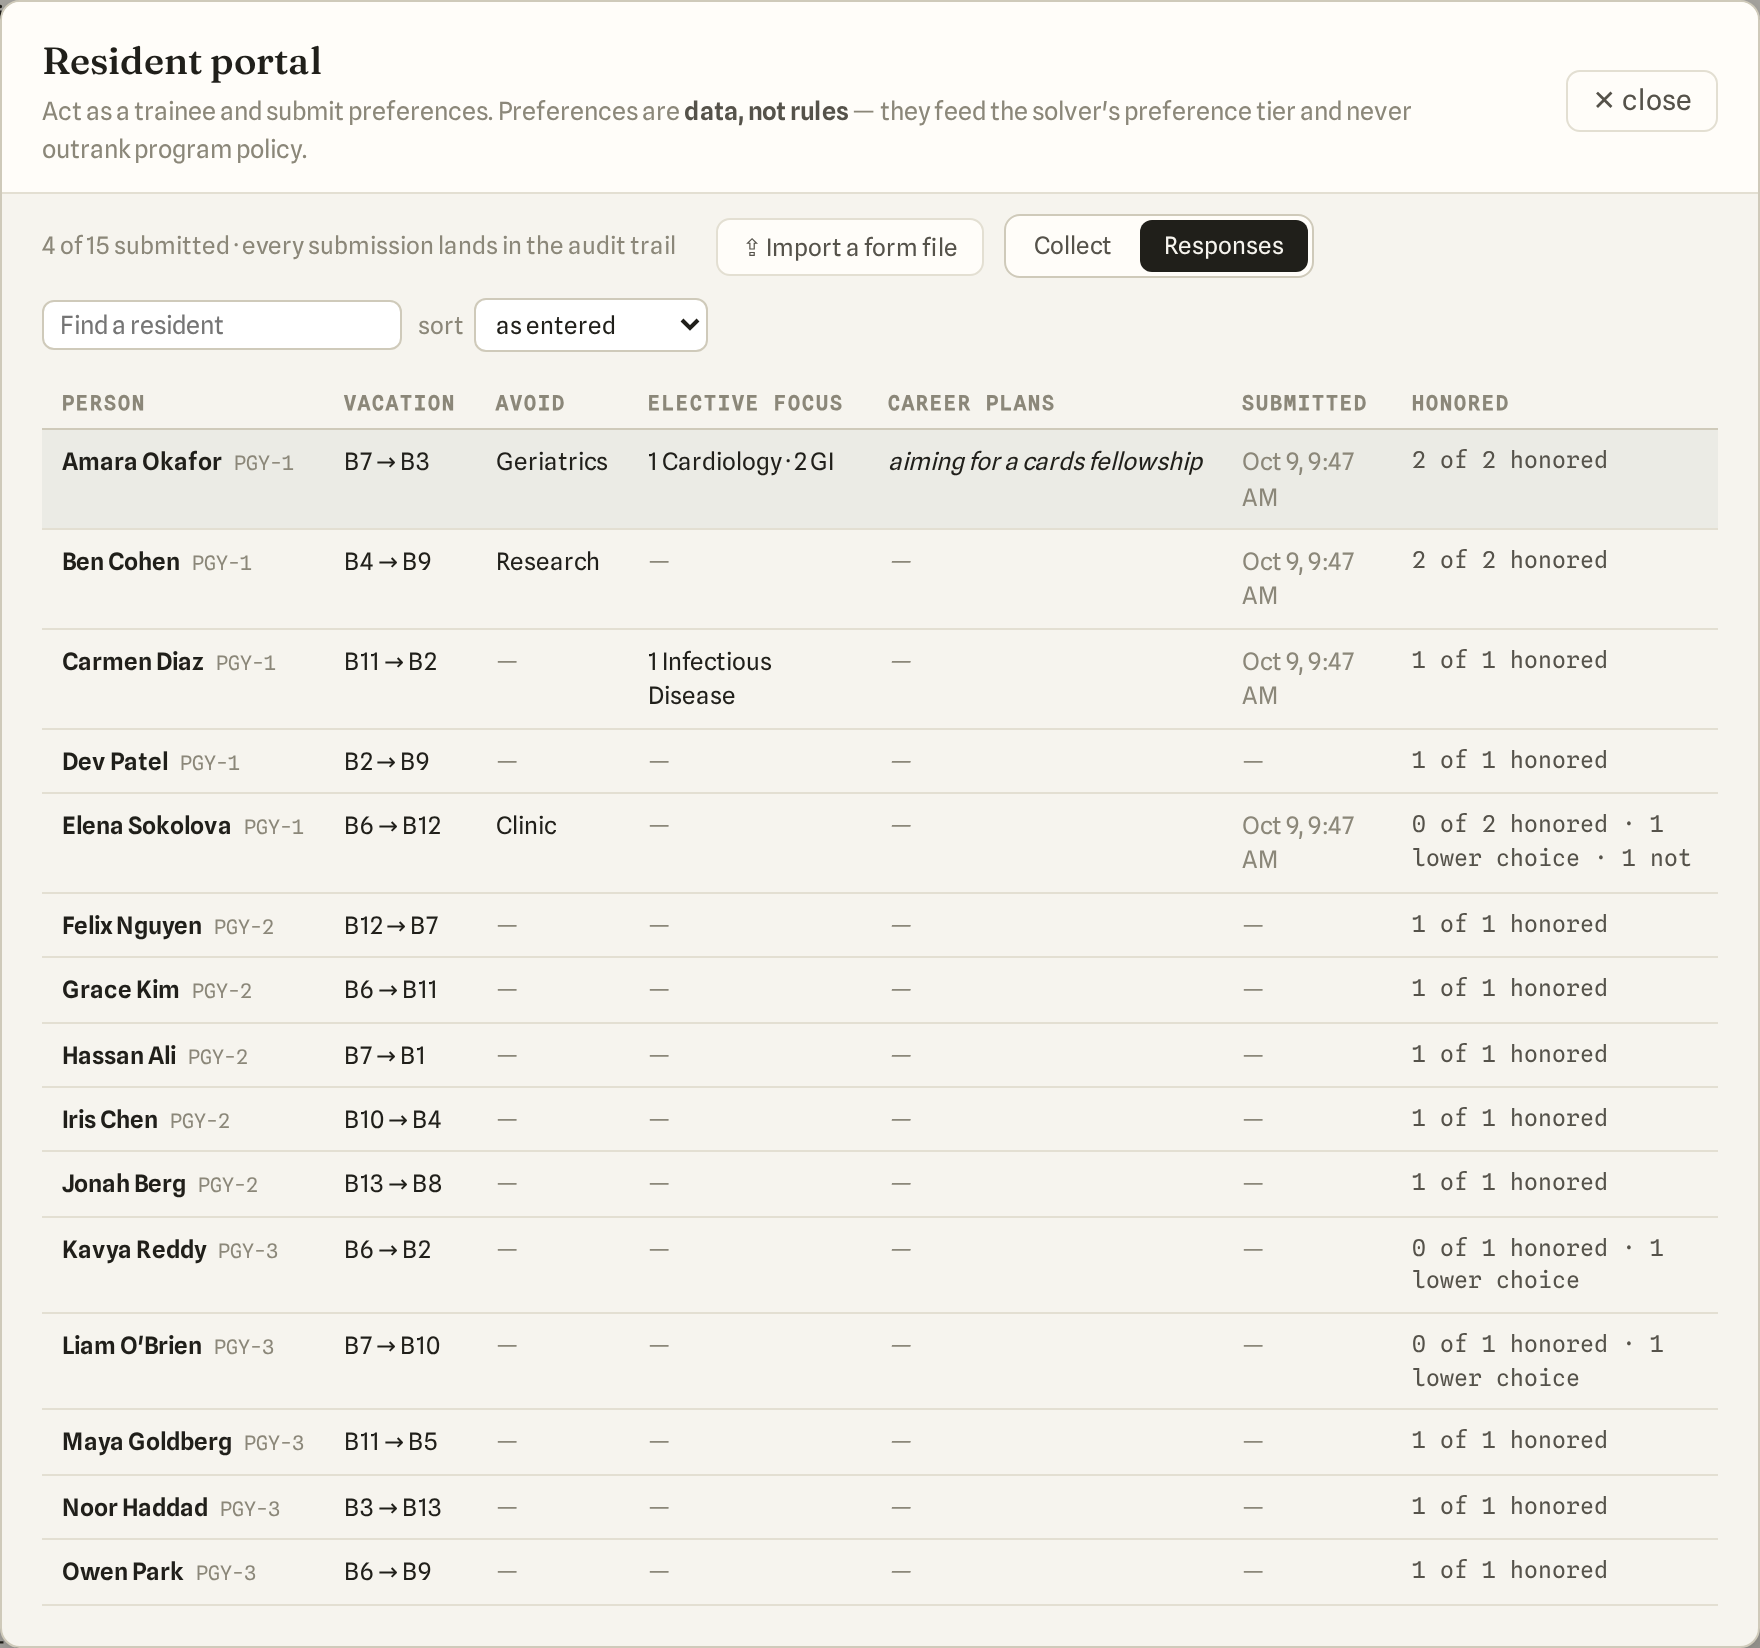Select Ben Cohen's name
1760x1648 pixels.
[x=121, y=561]
